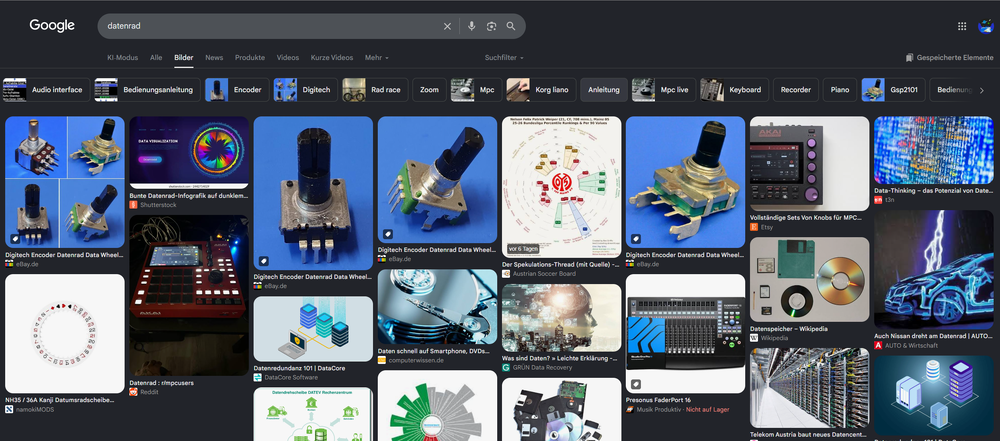
Task: Open the Suchfilter dropdown
Action: point(504,57)
